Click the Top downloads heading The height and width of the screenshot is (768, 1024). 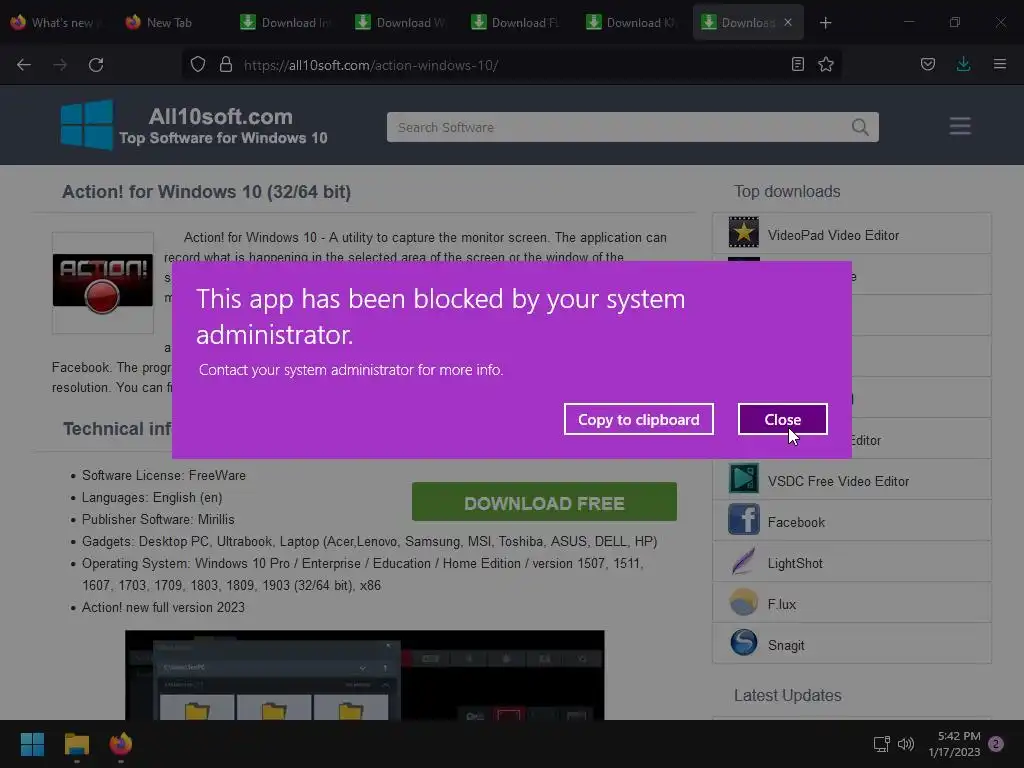point(786,191)
